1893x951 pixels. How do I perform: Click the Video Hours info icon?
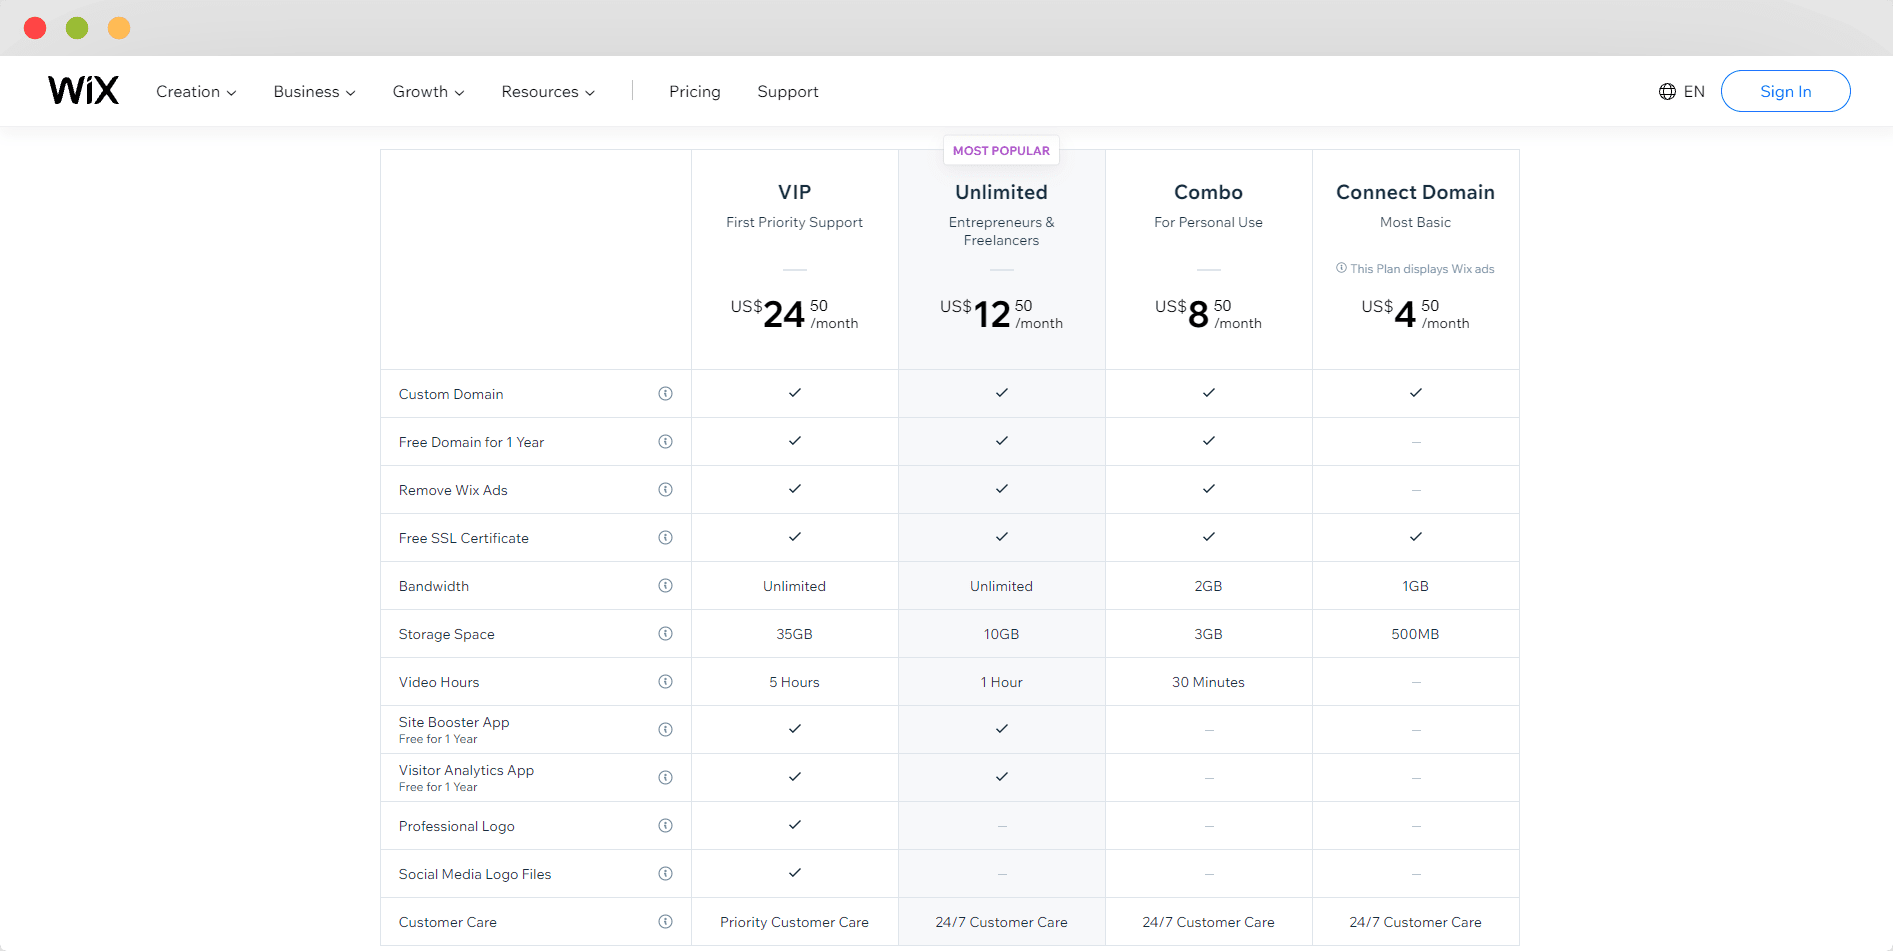tap(665, 682)
